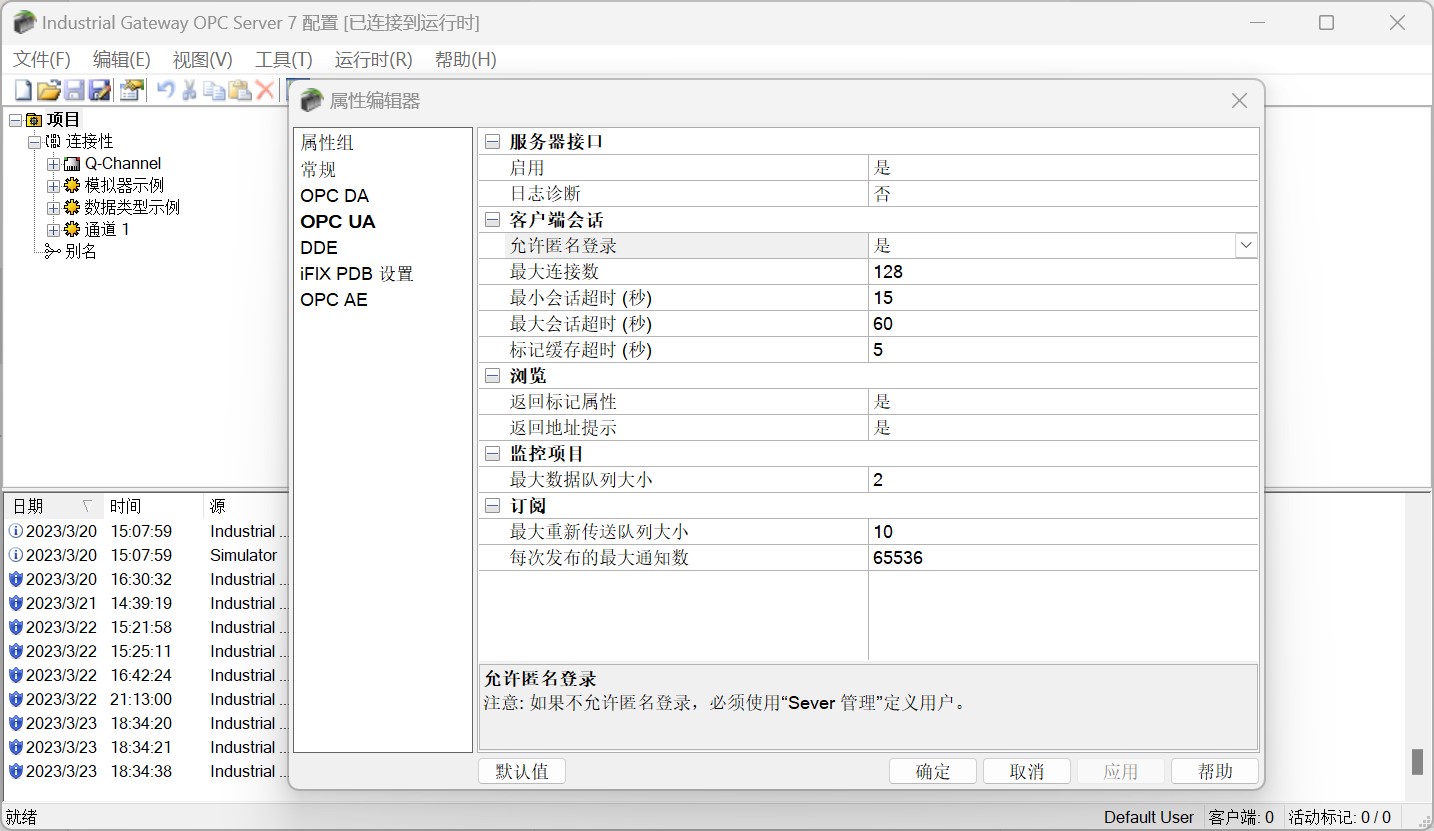The image size is (1434, 831).
Task: Expand the Q-Channel tree node
Action: tap(53, 164)
